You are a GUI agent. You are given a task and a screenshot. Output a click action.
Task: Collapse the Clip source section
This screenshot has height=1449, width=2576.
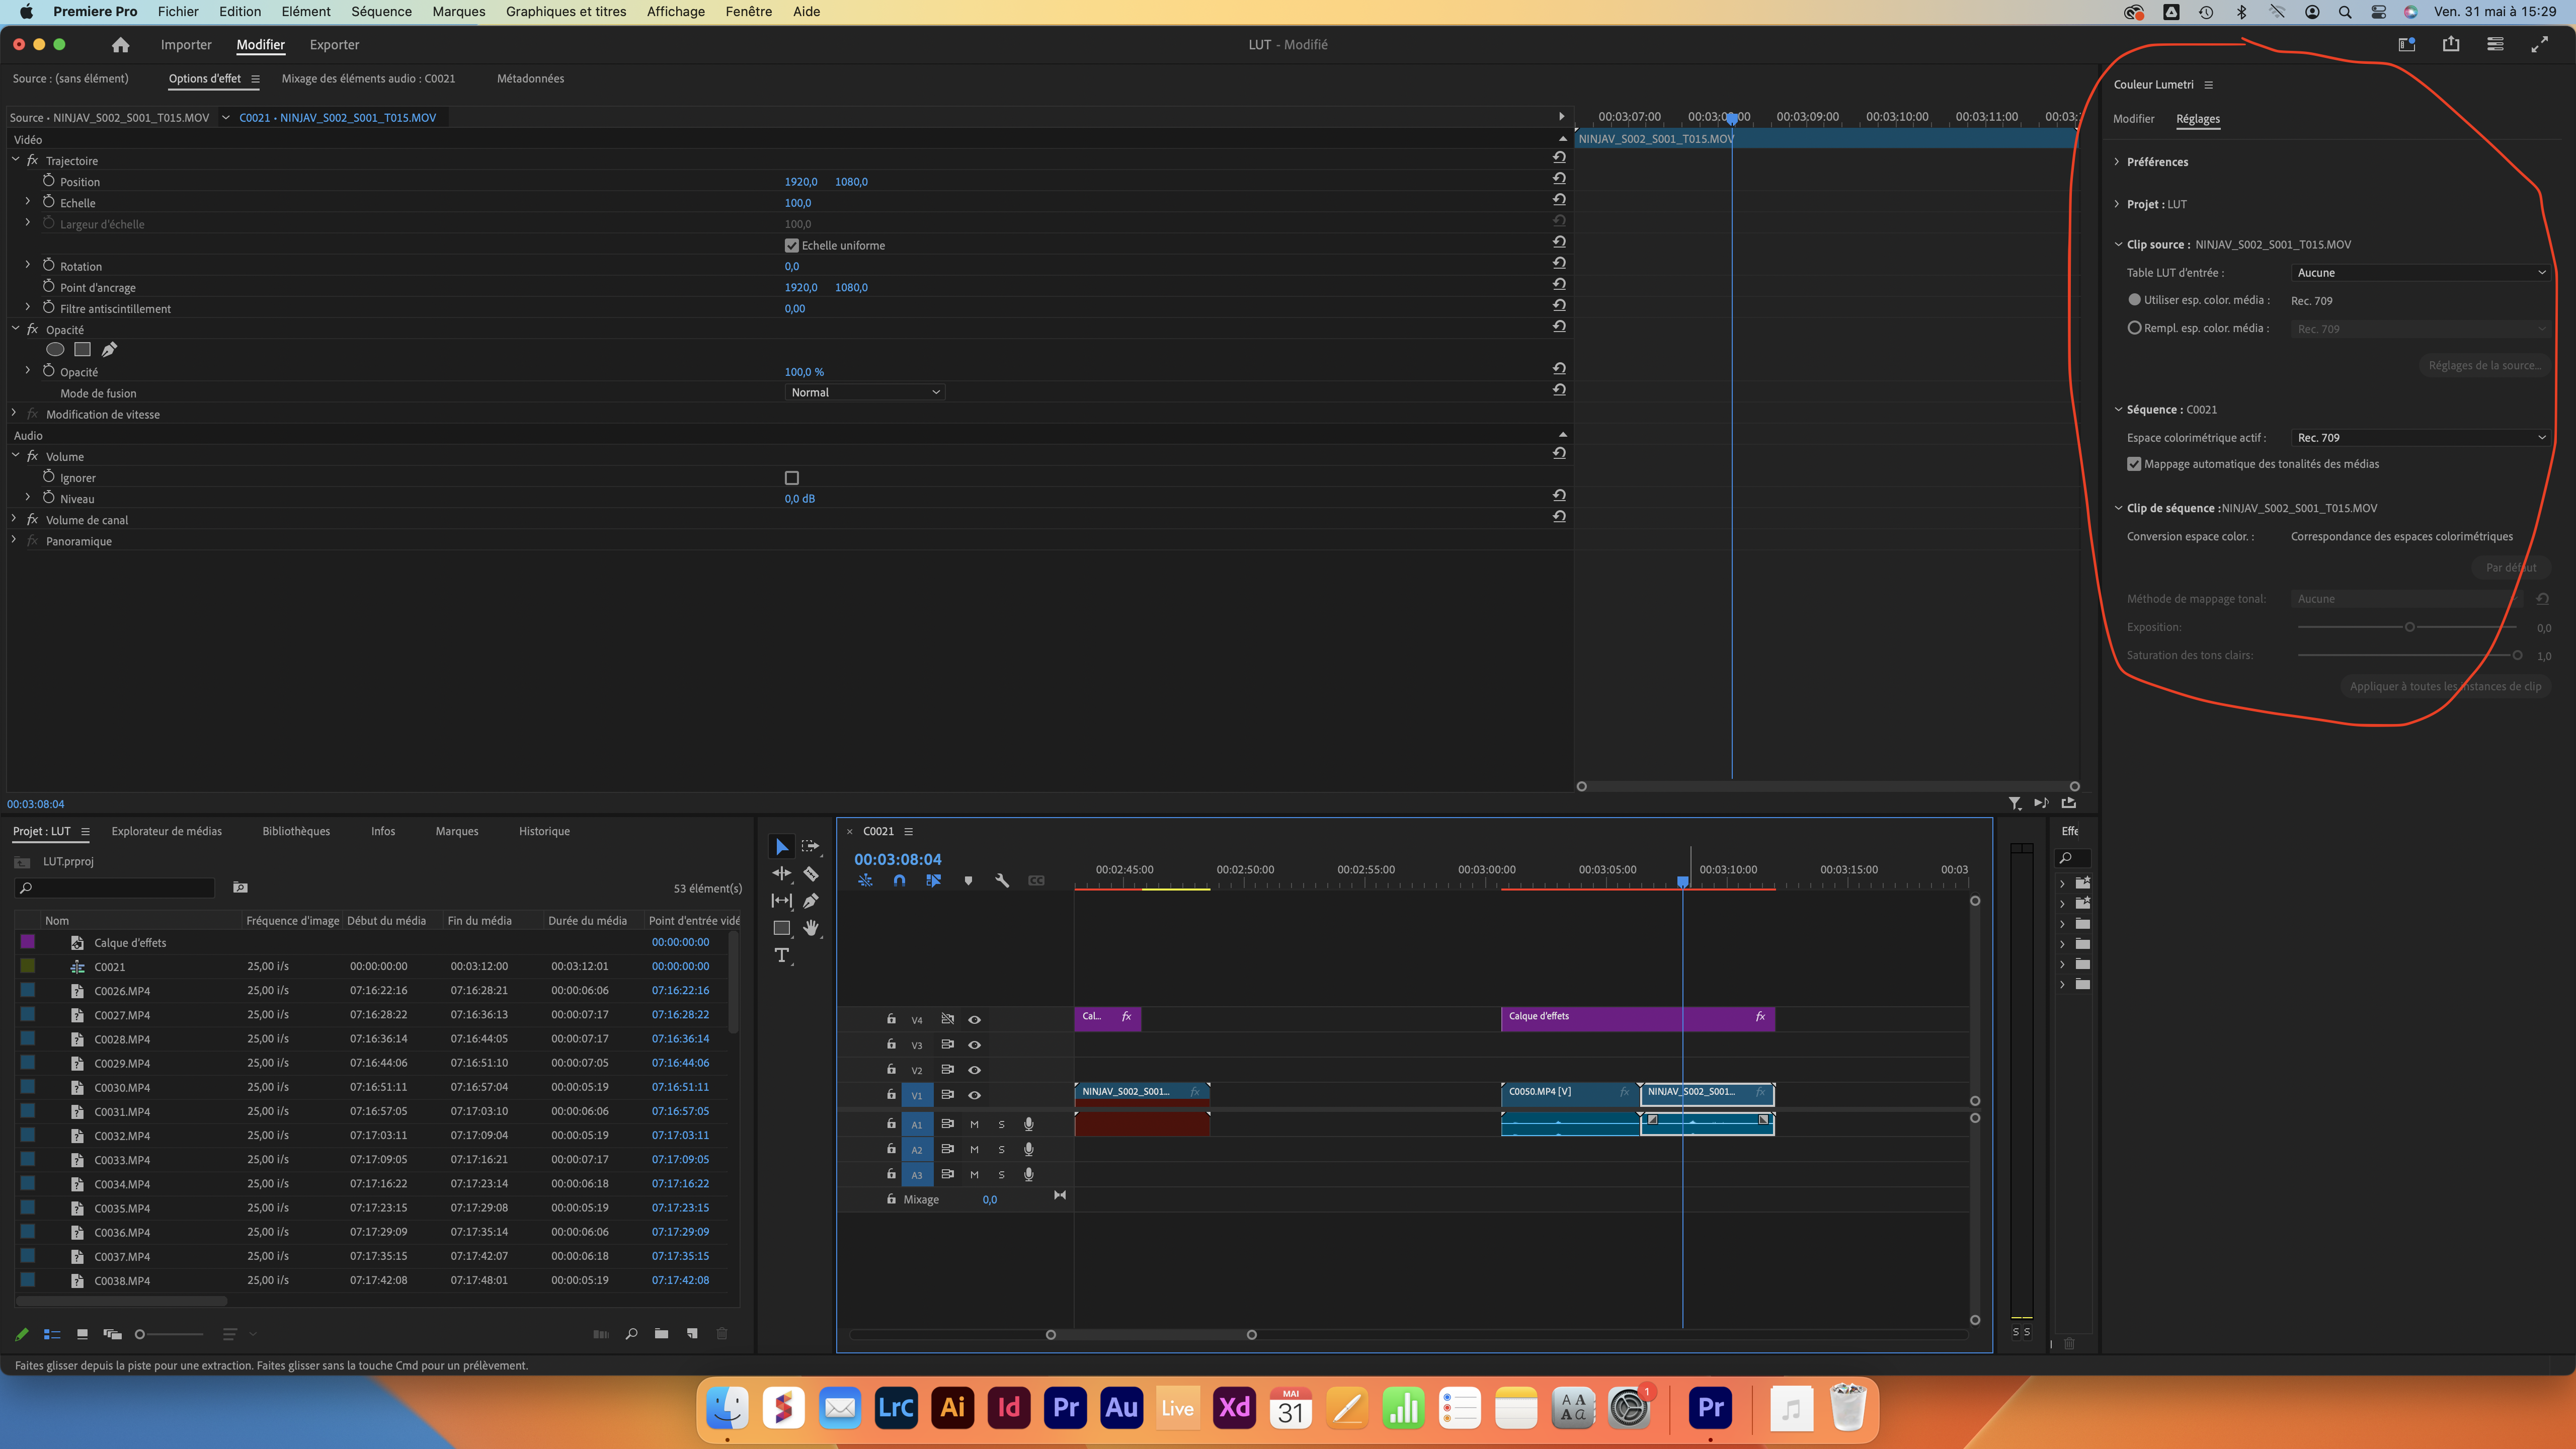tap(2117, 244)
